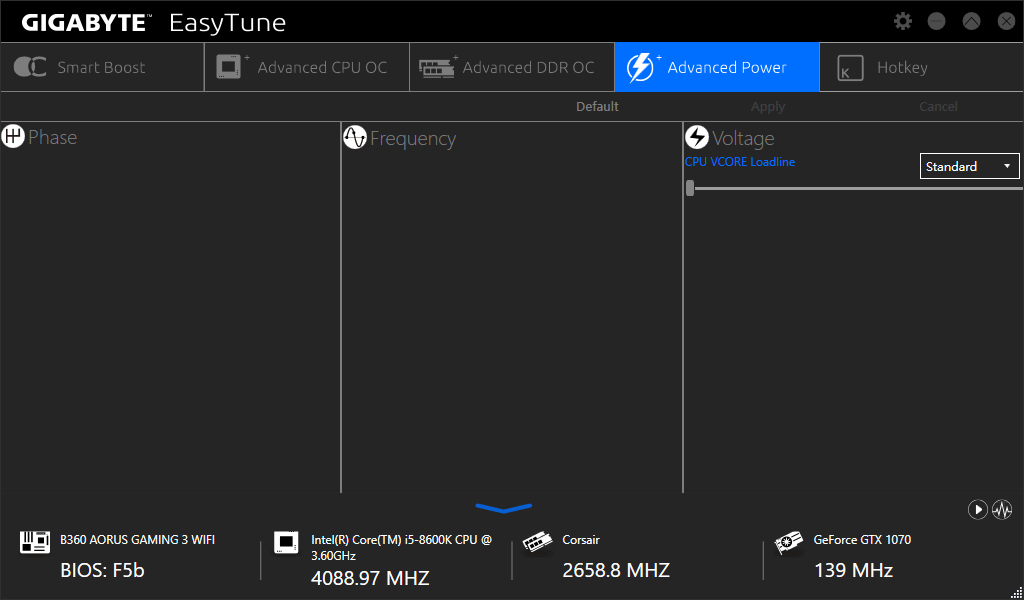1024x600 pixels.
Task: Open the Advanced CPU OC tab
Action: tap(307, 67)
